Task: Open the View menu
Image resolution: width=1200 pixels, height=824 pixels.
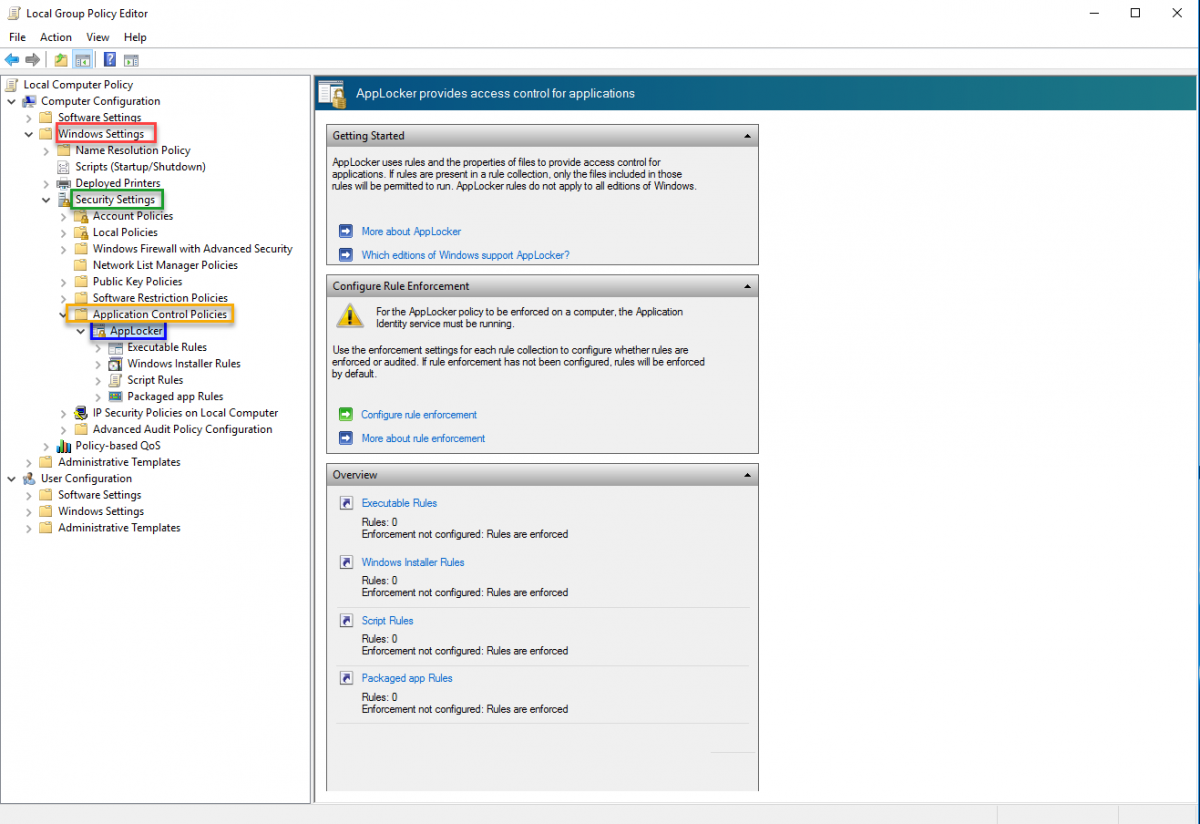Action: [98, 37]
